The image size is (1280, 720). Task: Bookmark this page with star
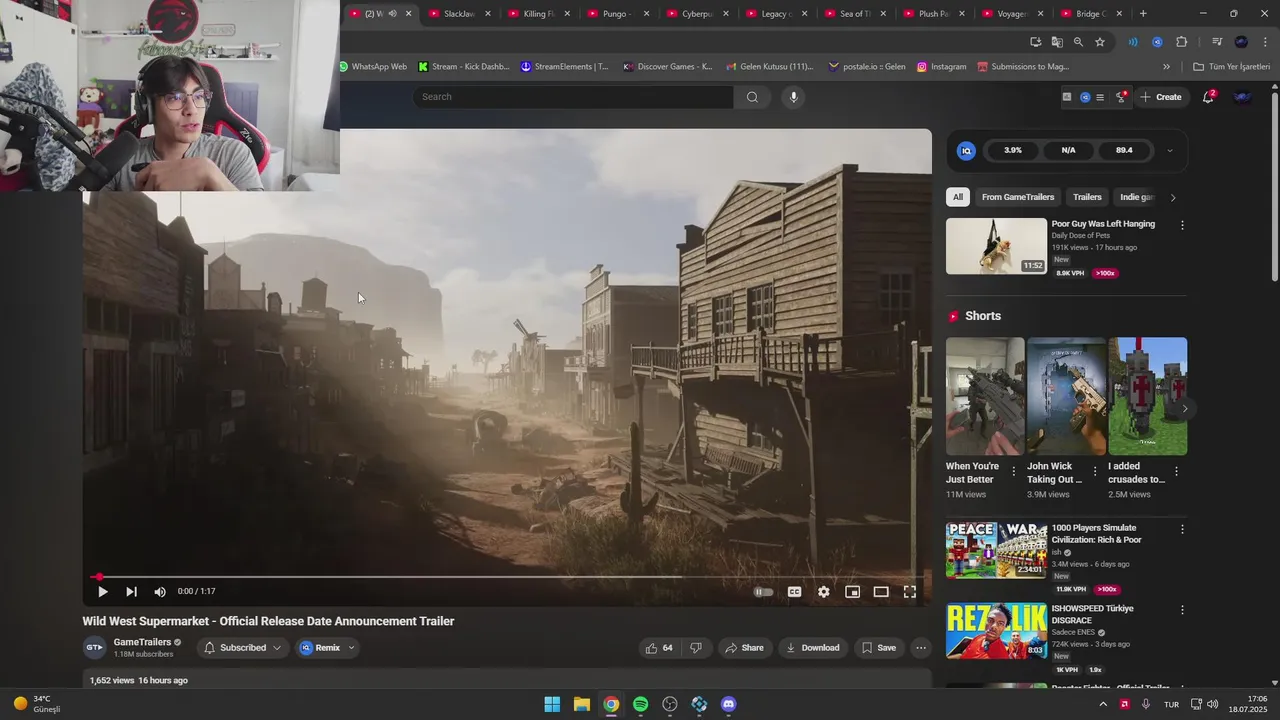[1100, 42]
